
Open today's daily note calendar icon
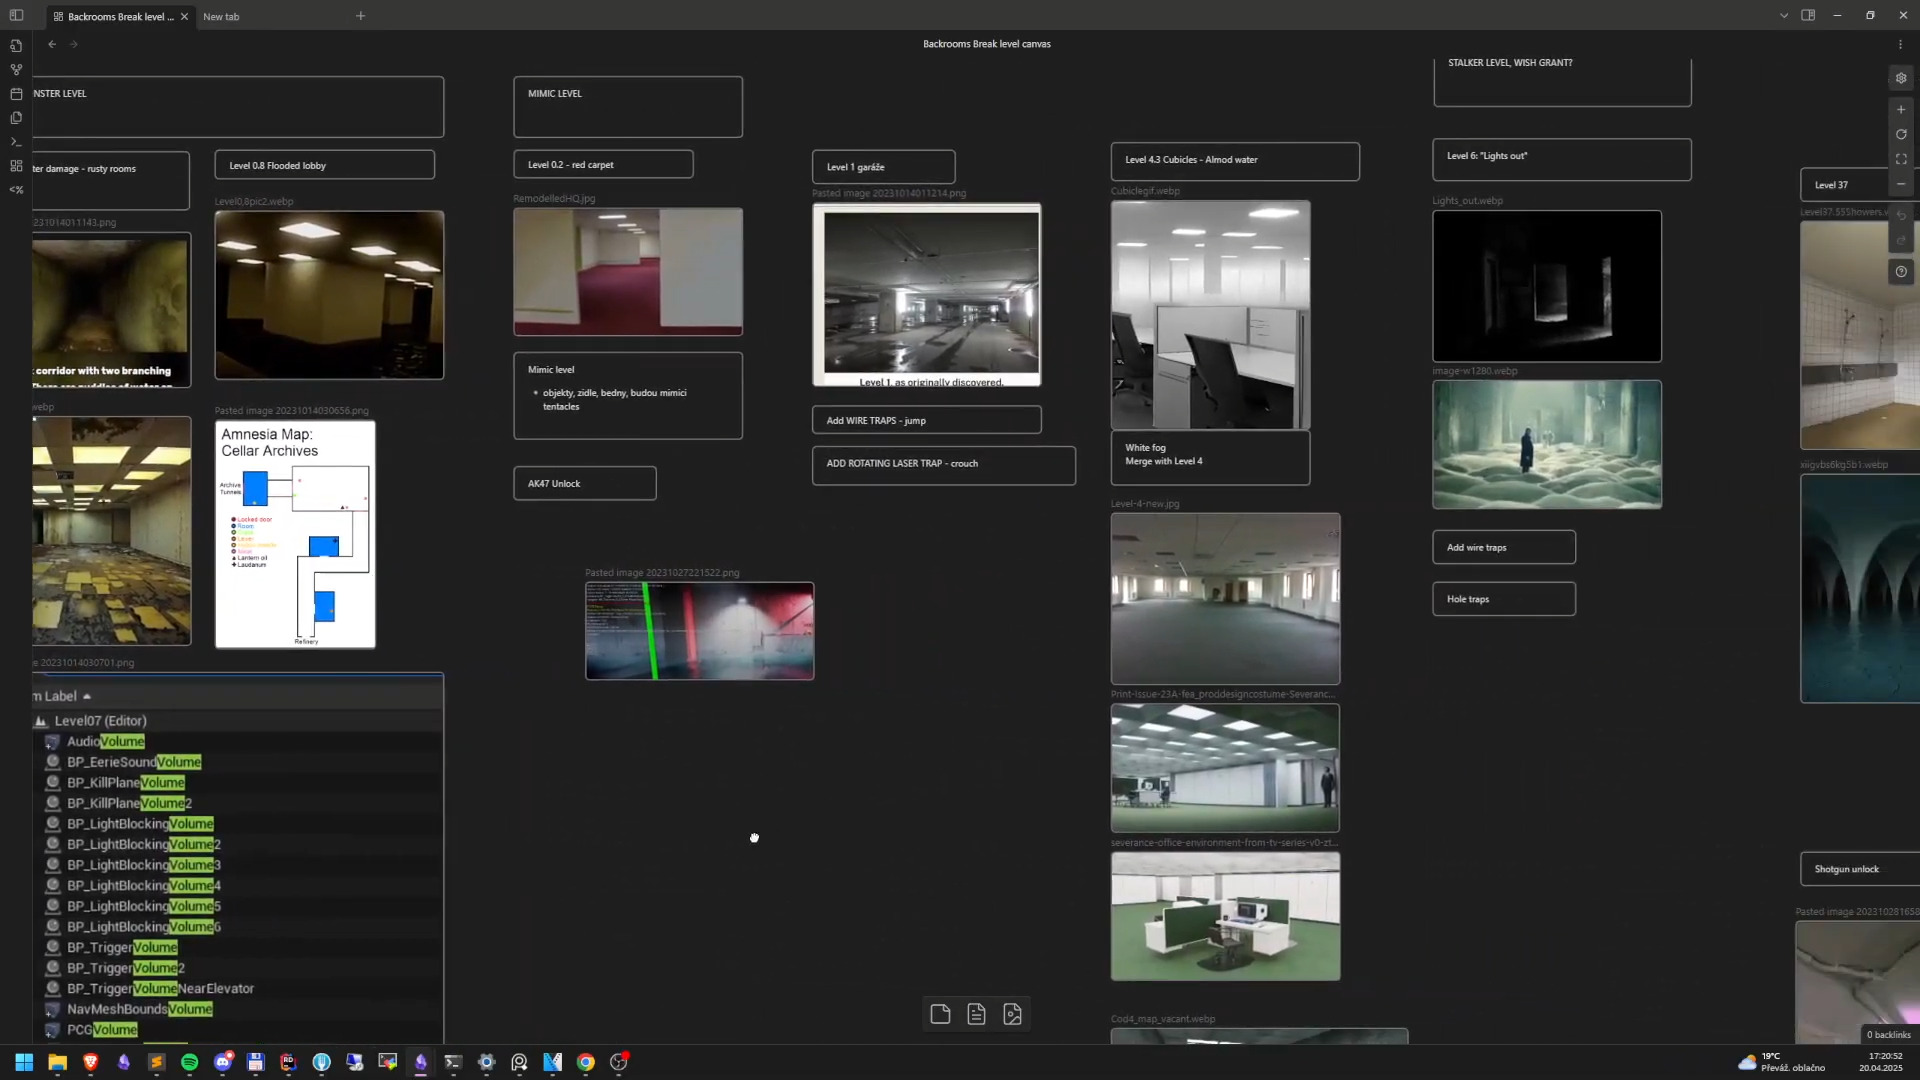pos(16,94)
